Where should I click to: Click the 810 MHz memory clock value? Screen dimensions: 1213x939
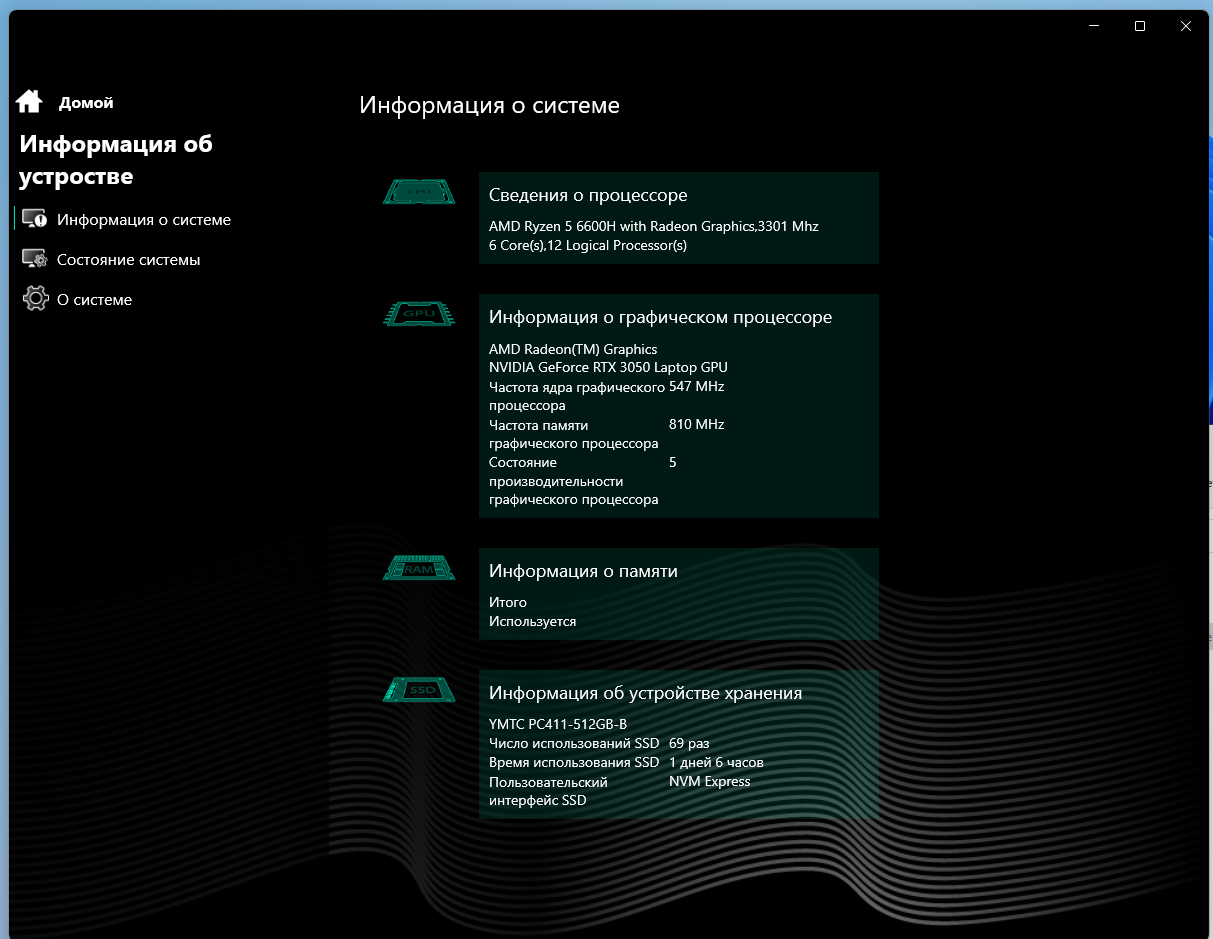point(697,424)
